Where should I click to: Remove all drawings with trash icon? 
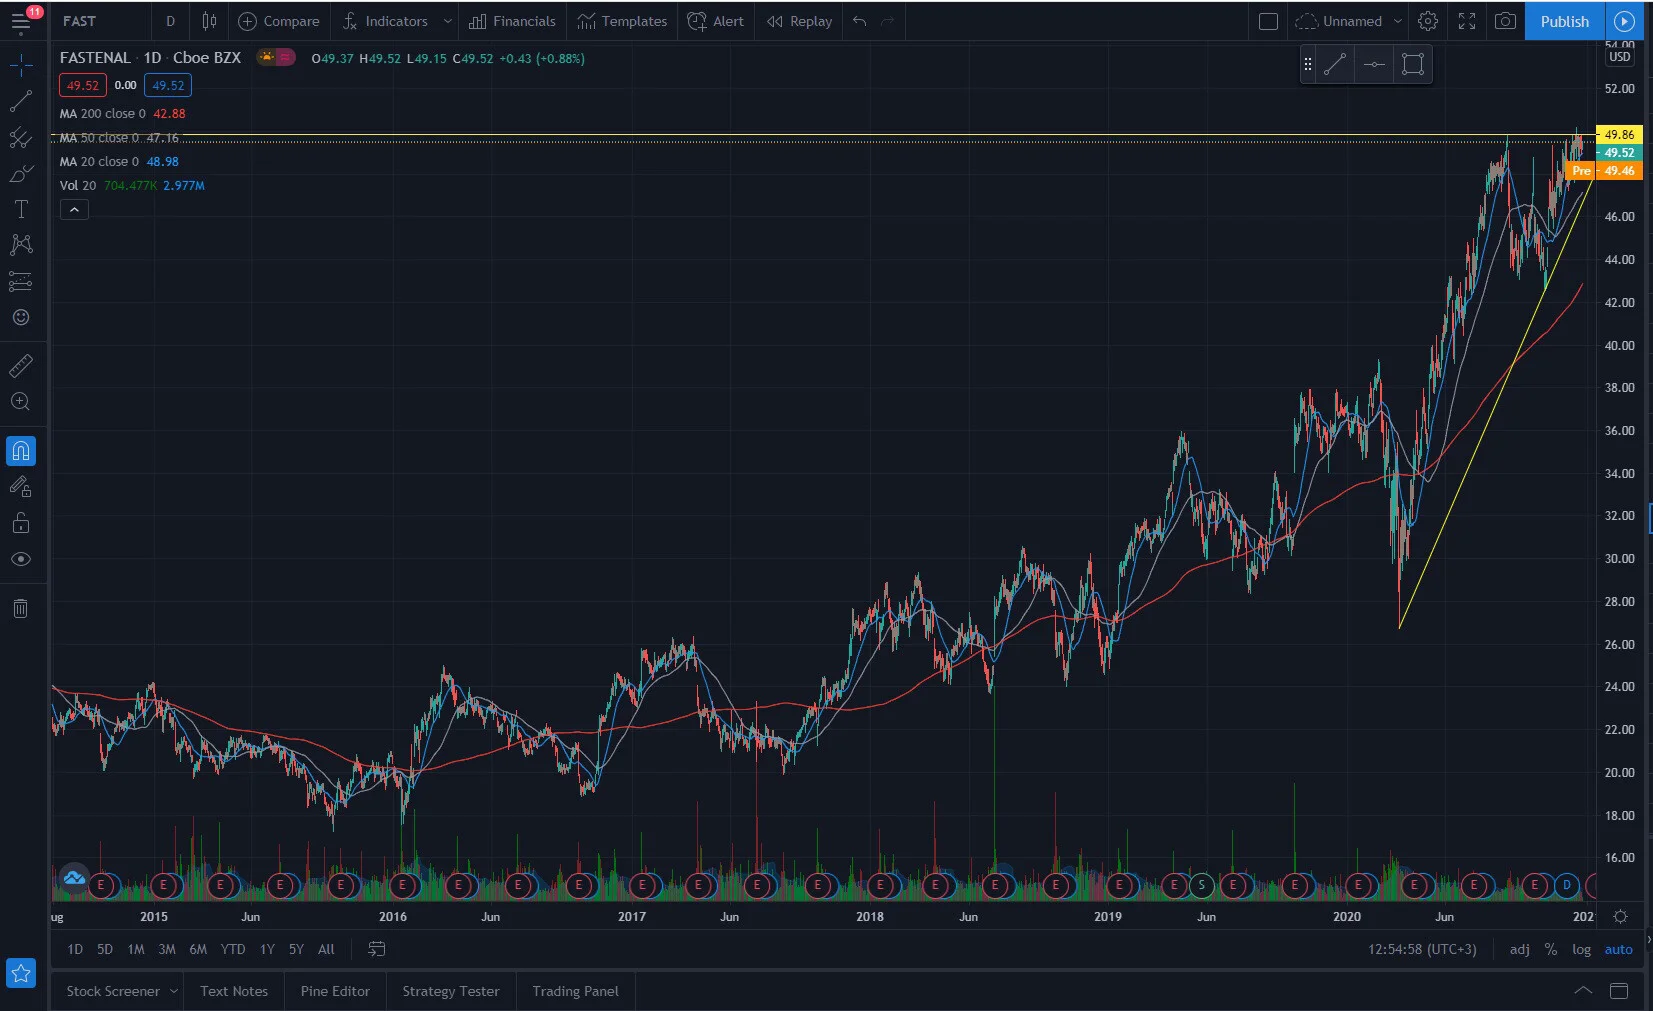point(21,608)
